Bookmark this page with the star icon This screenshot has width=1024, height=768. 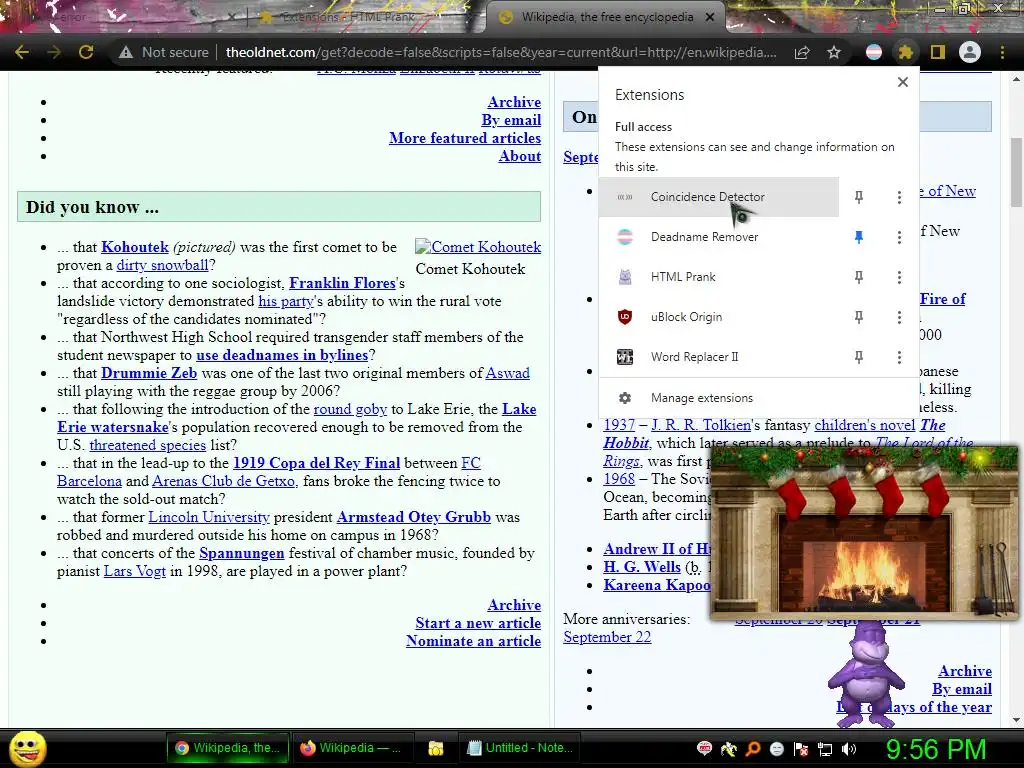834,52
